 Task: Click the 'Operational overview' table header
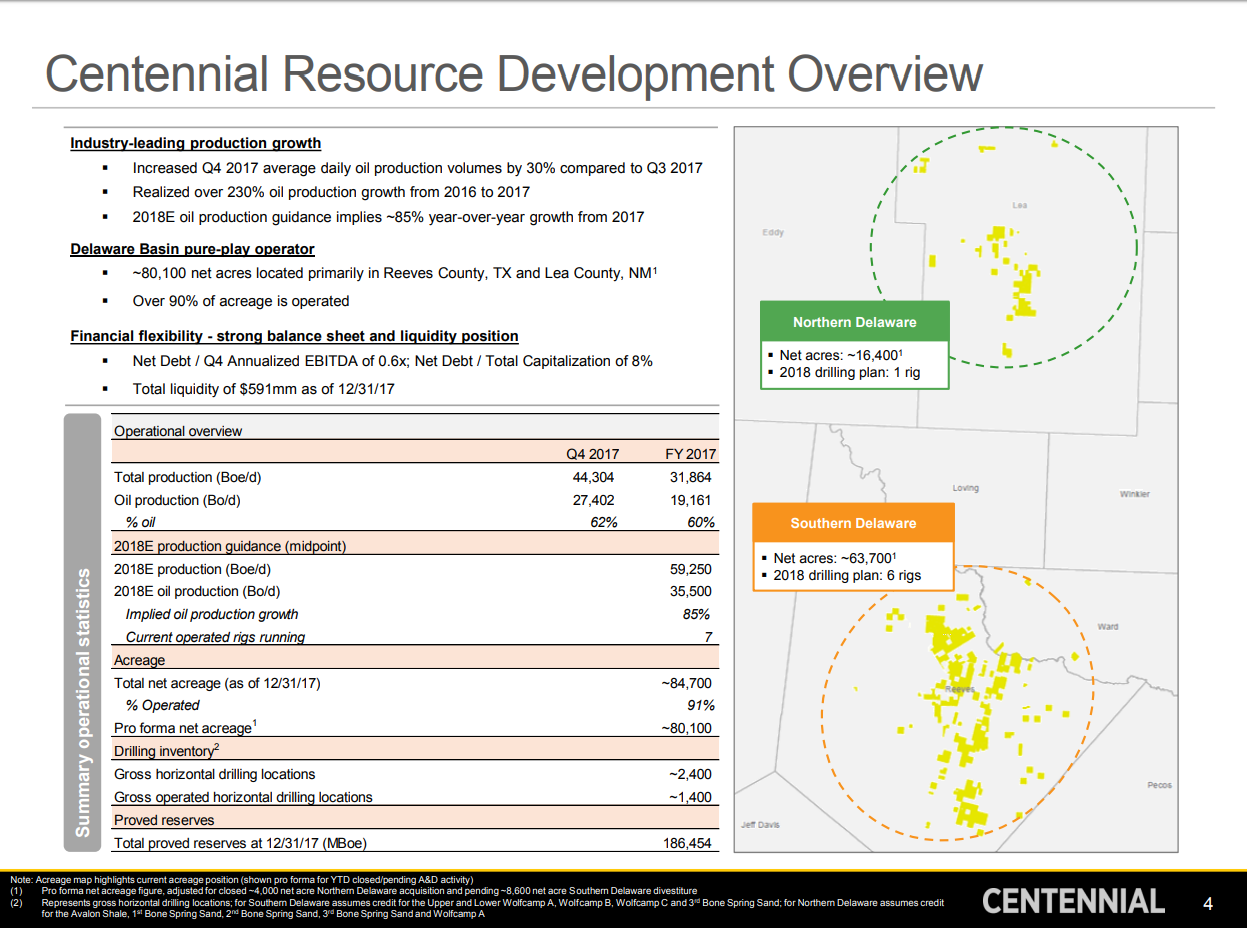coord(178,431)
